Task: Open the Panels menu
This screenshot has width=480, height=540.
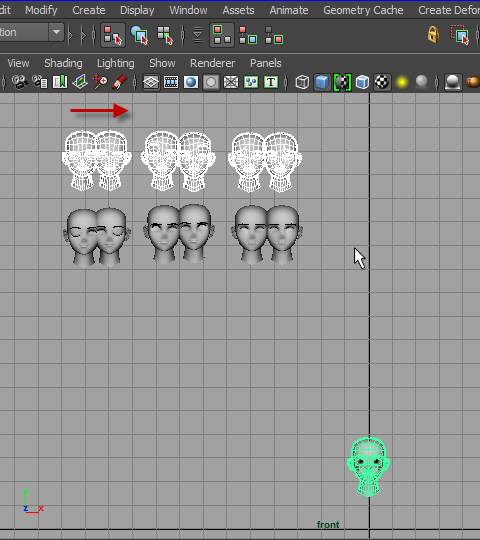Action: (x=265, y=63)
